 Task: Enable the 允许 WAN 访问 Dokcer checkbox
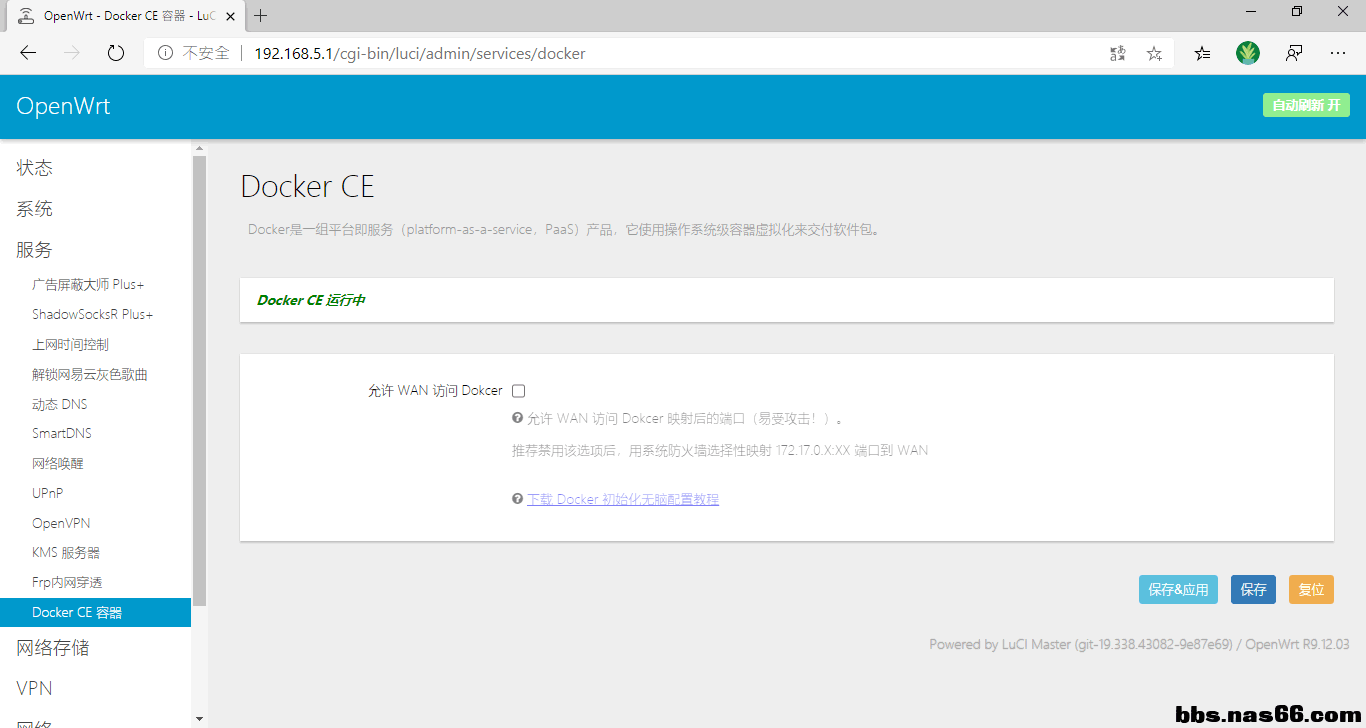point(519,391)
